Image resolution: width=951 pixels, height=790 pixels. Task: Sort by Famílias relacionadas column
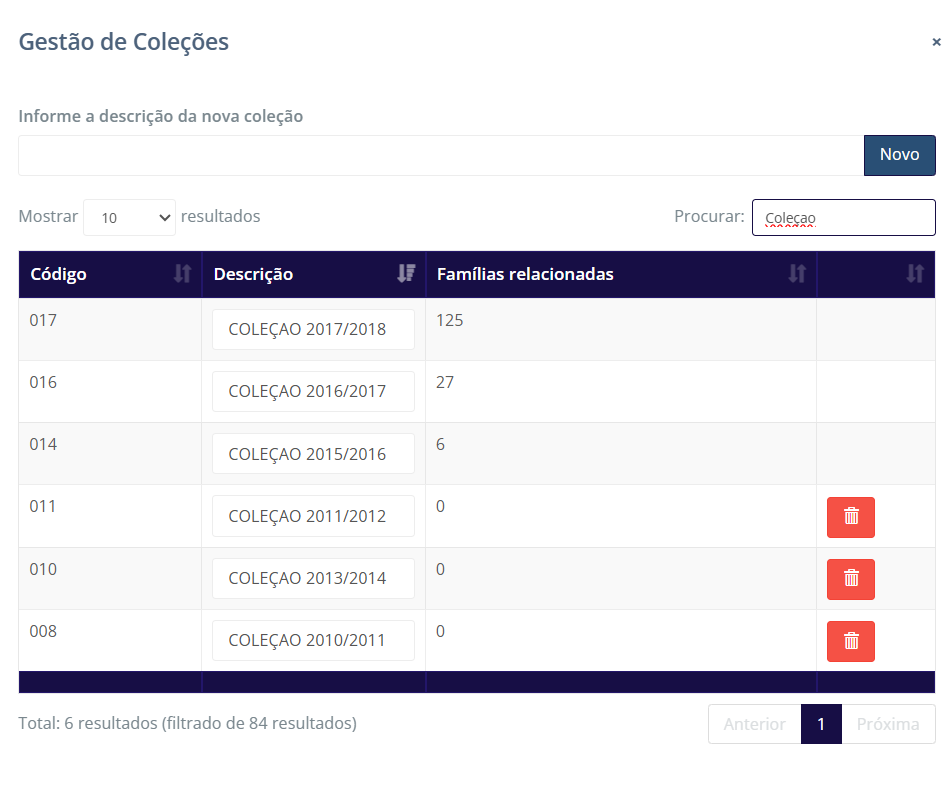point(620,274)
